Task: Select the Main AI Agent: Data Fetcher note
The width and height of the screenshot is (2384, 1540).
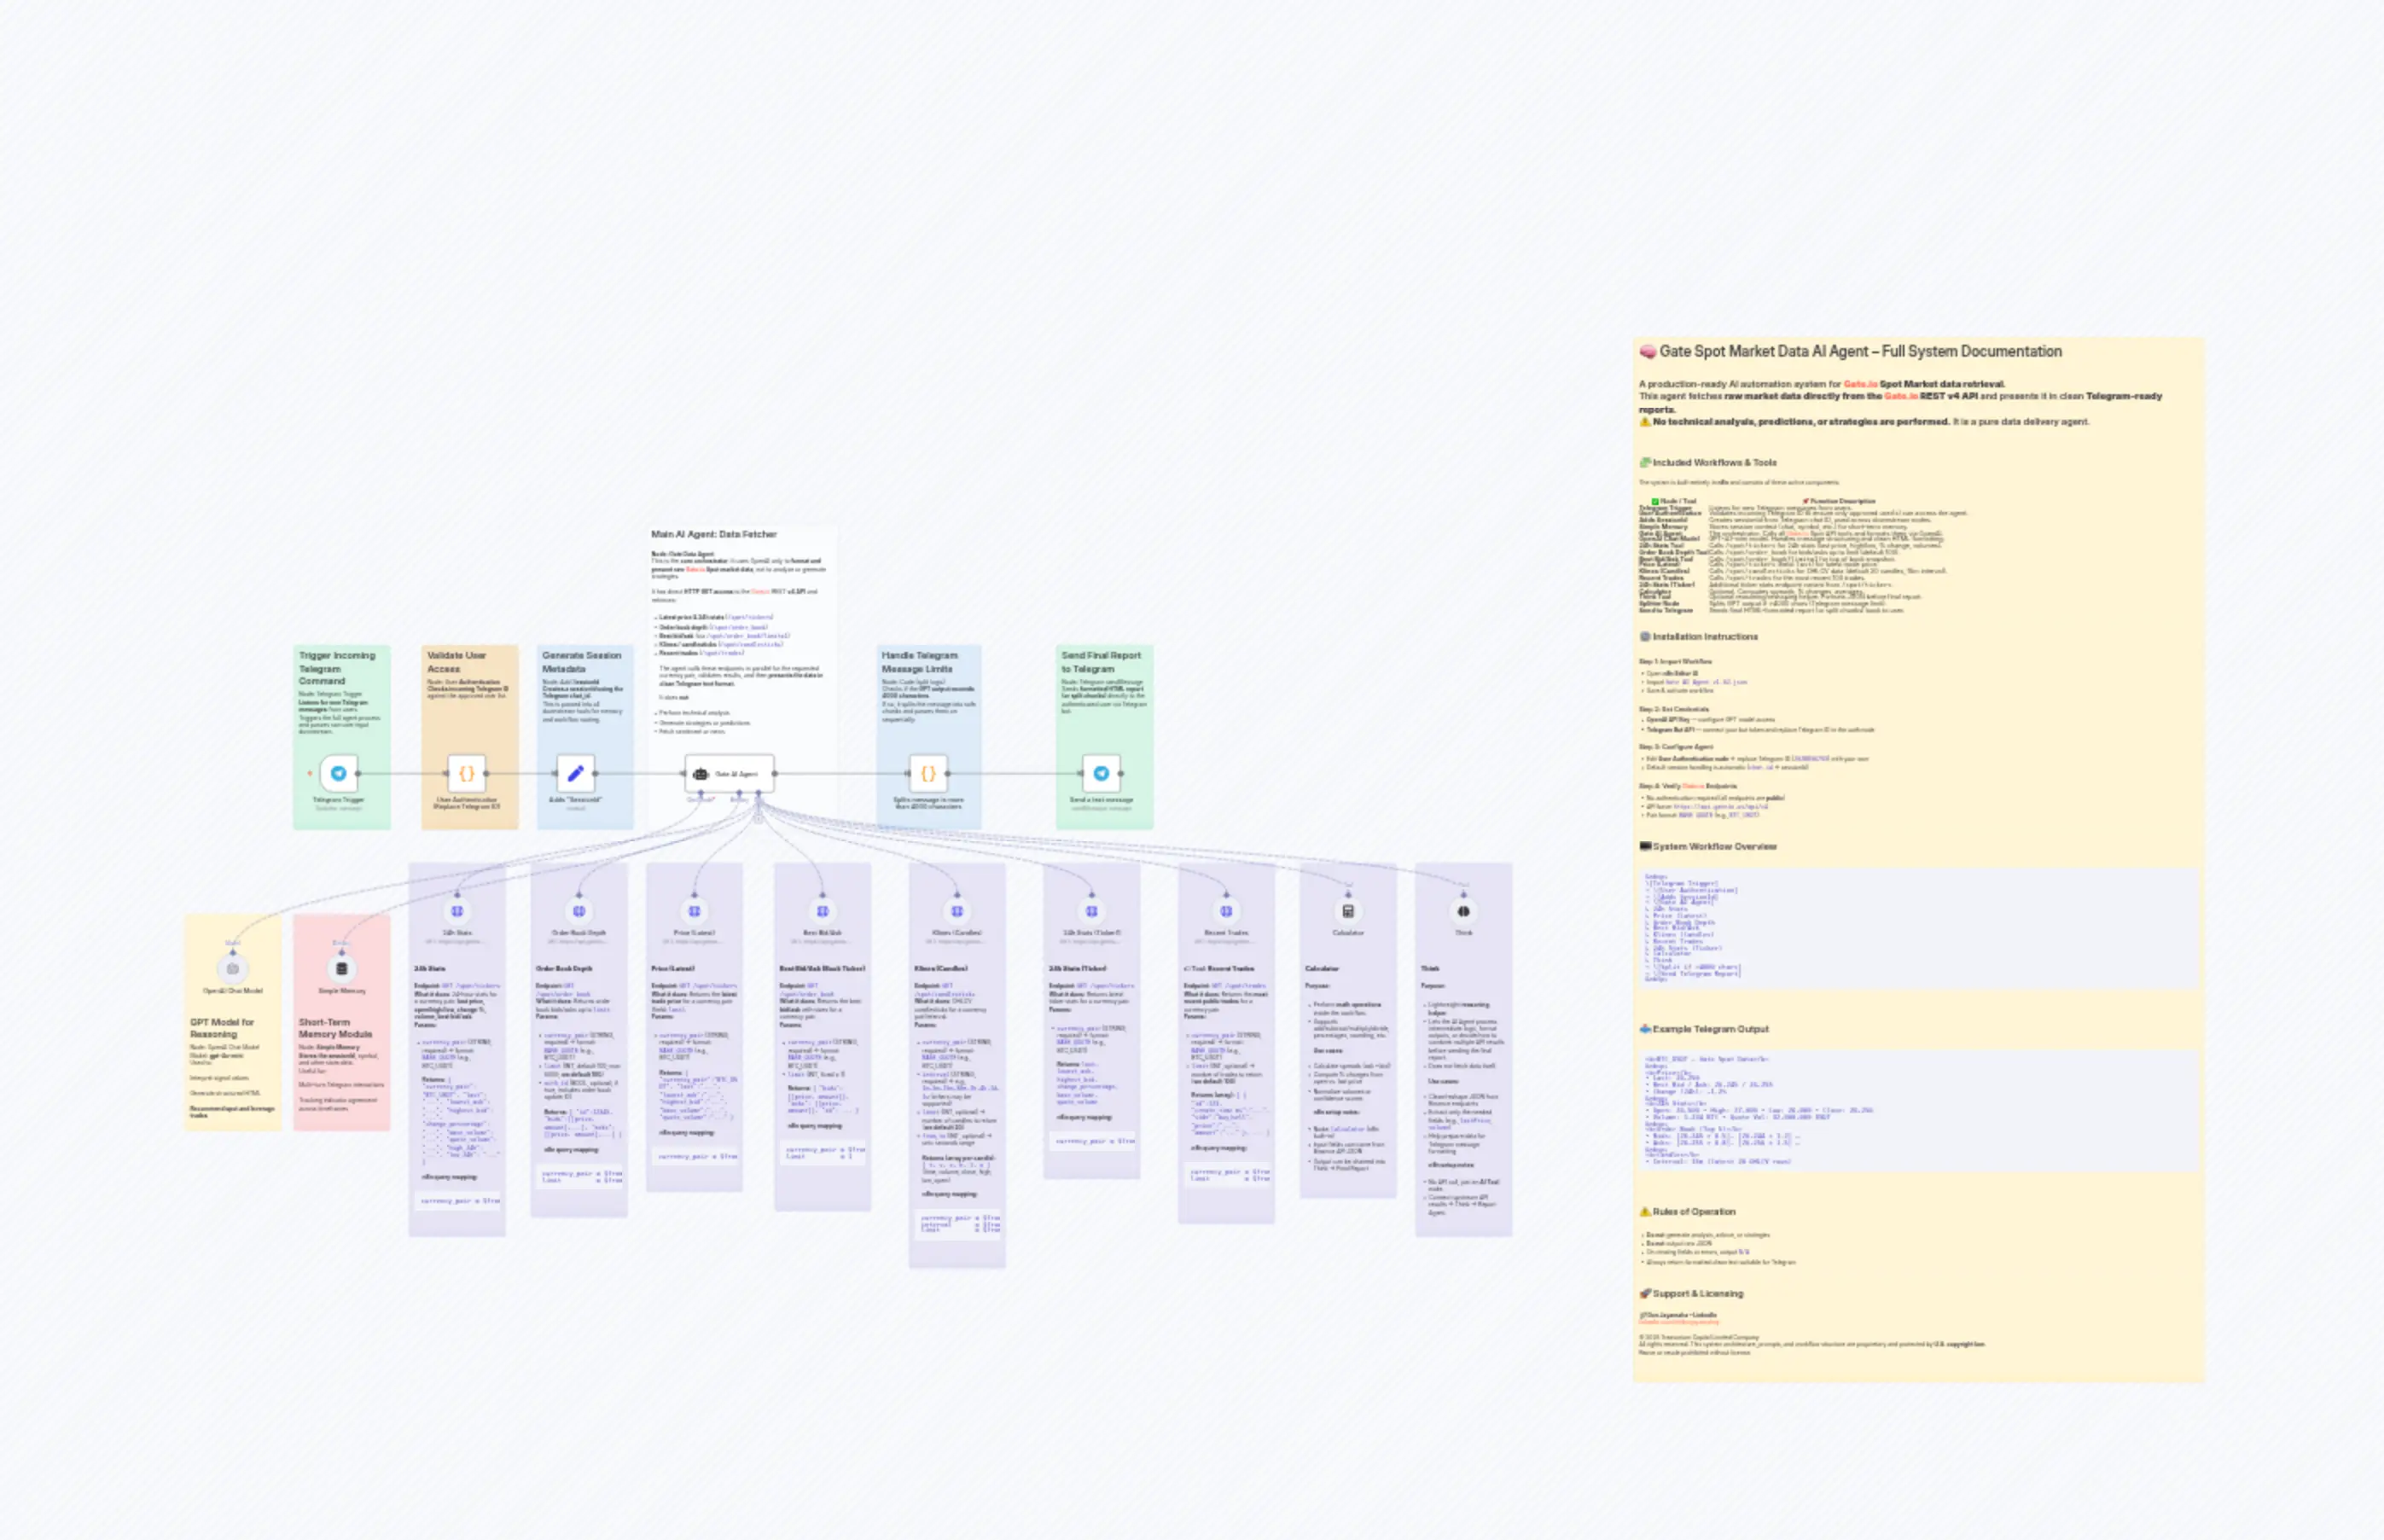Action: [714, 535]
